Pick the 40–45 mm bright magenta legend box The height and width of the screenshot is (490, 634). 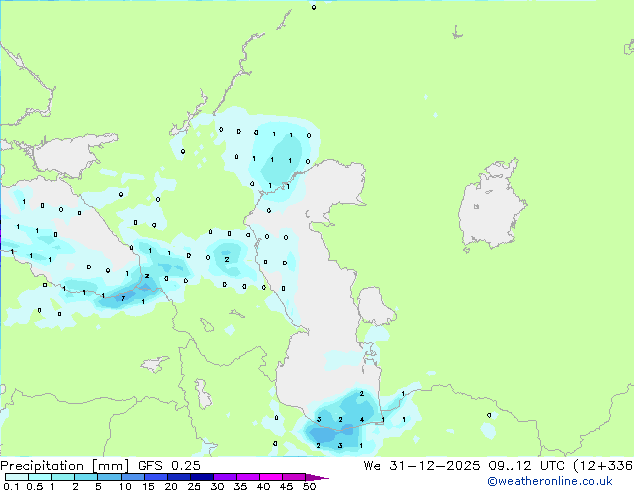271,477
